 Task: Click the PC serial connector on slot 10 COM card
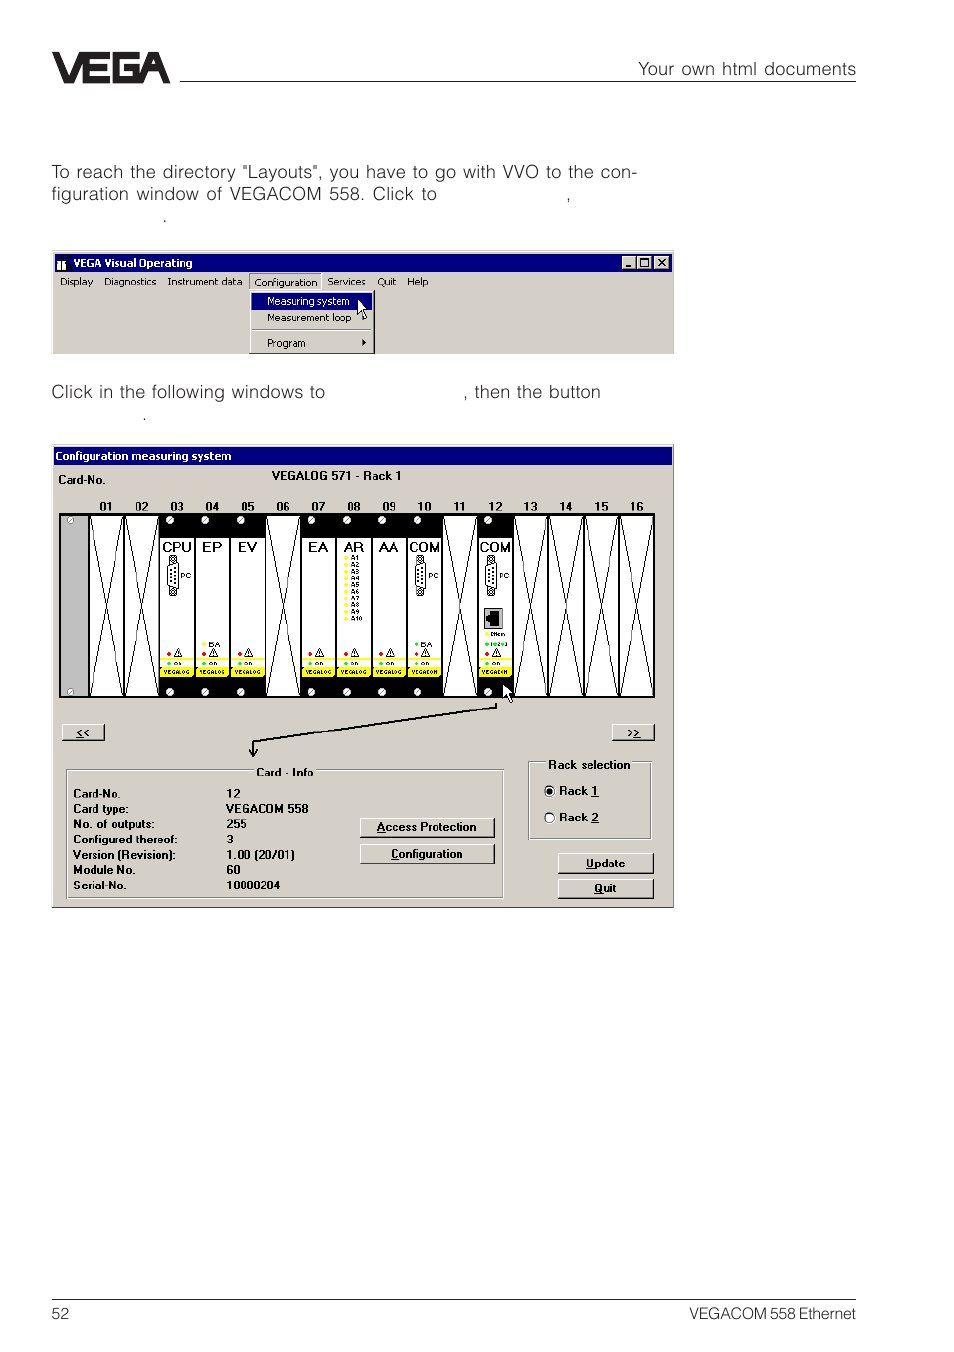coord(420,576)
